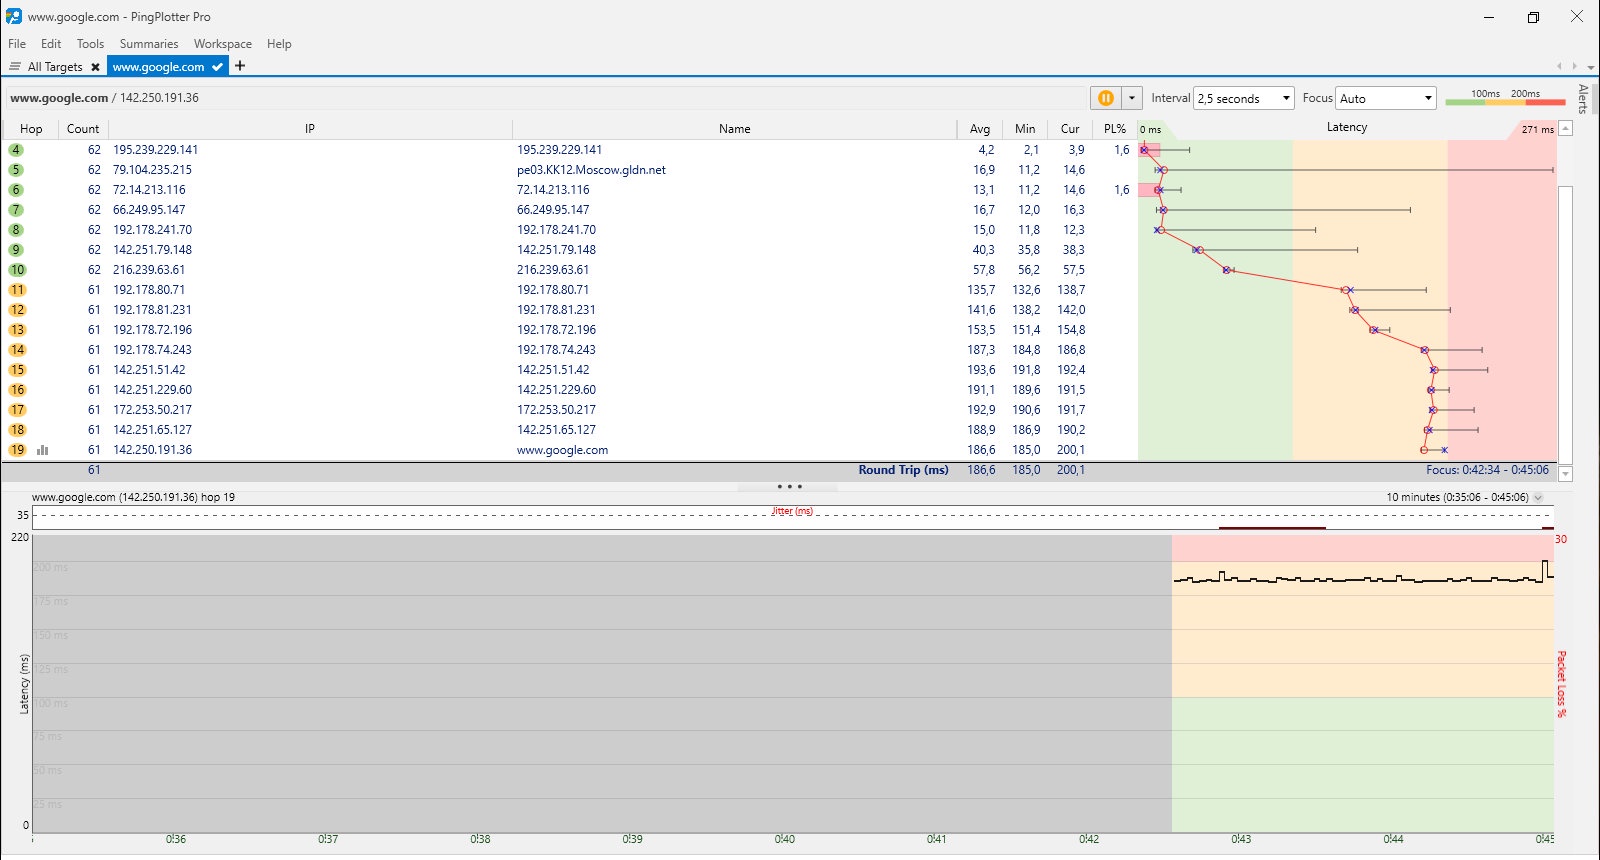
Task: Pause tracing with the orange pause button
Action: click(1106, 98)
